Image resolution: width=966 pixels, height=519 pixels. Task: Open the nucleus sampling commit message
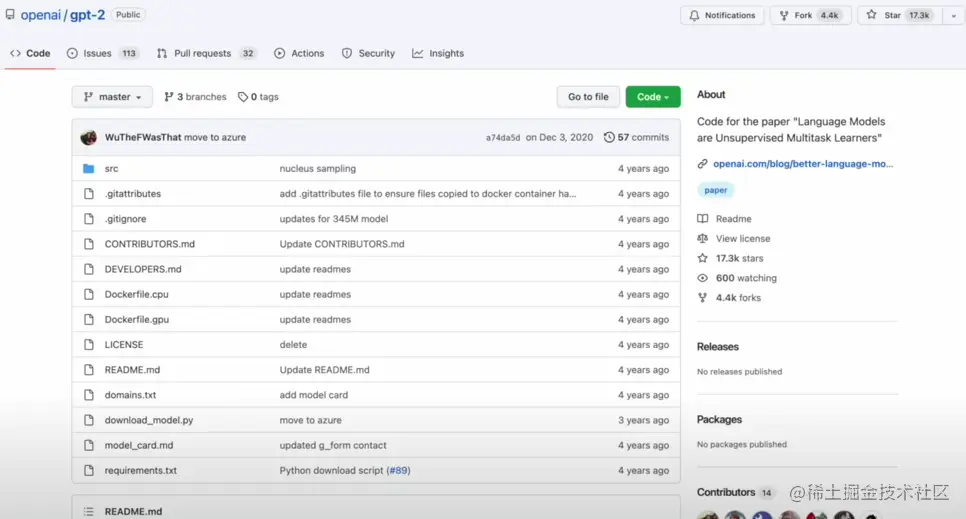coord(317,168)
